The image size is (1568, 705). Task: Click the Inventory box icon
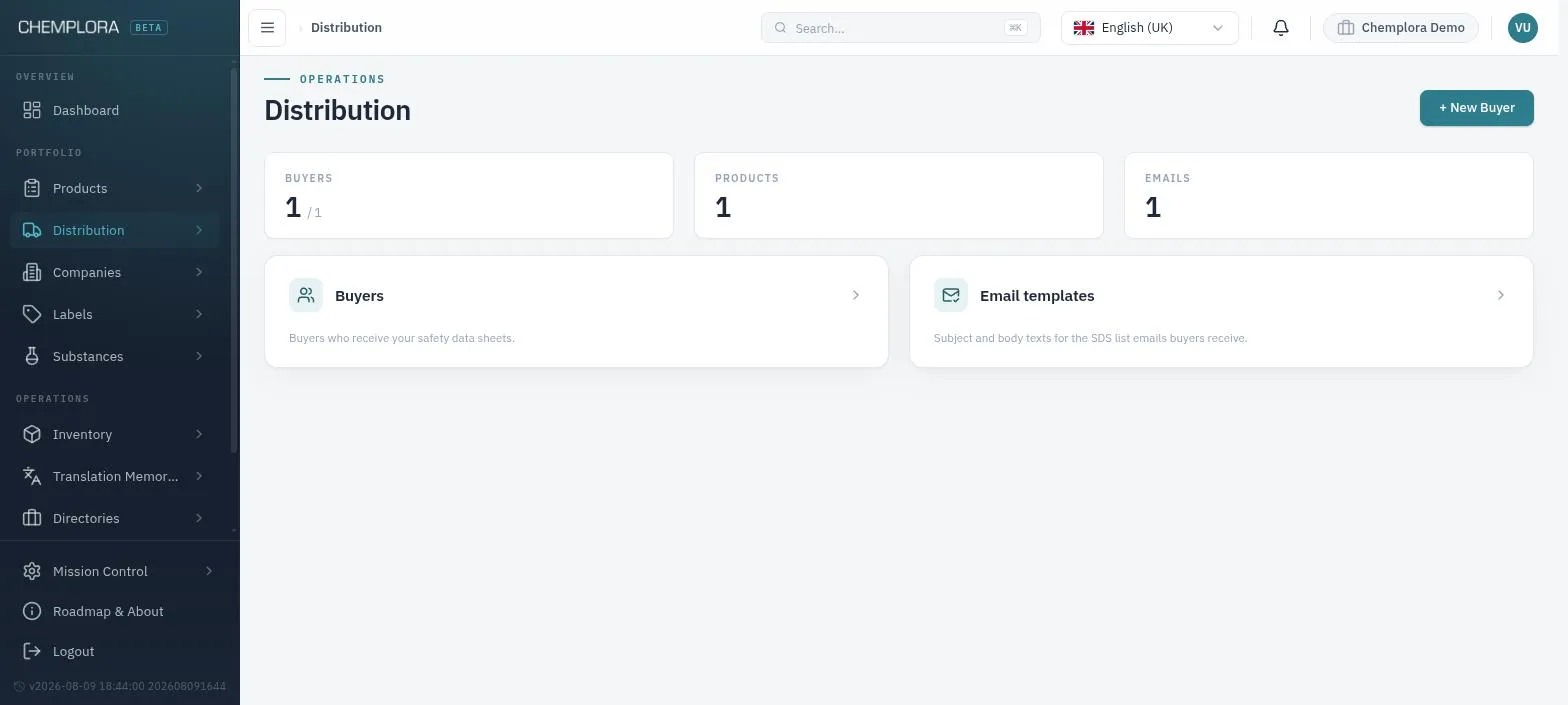pos(32,434)
